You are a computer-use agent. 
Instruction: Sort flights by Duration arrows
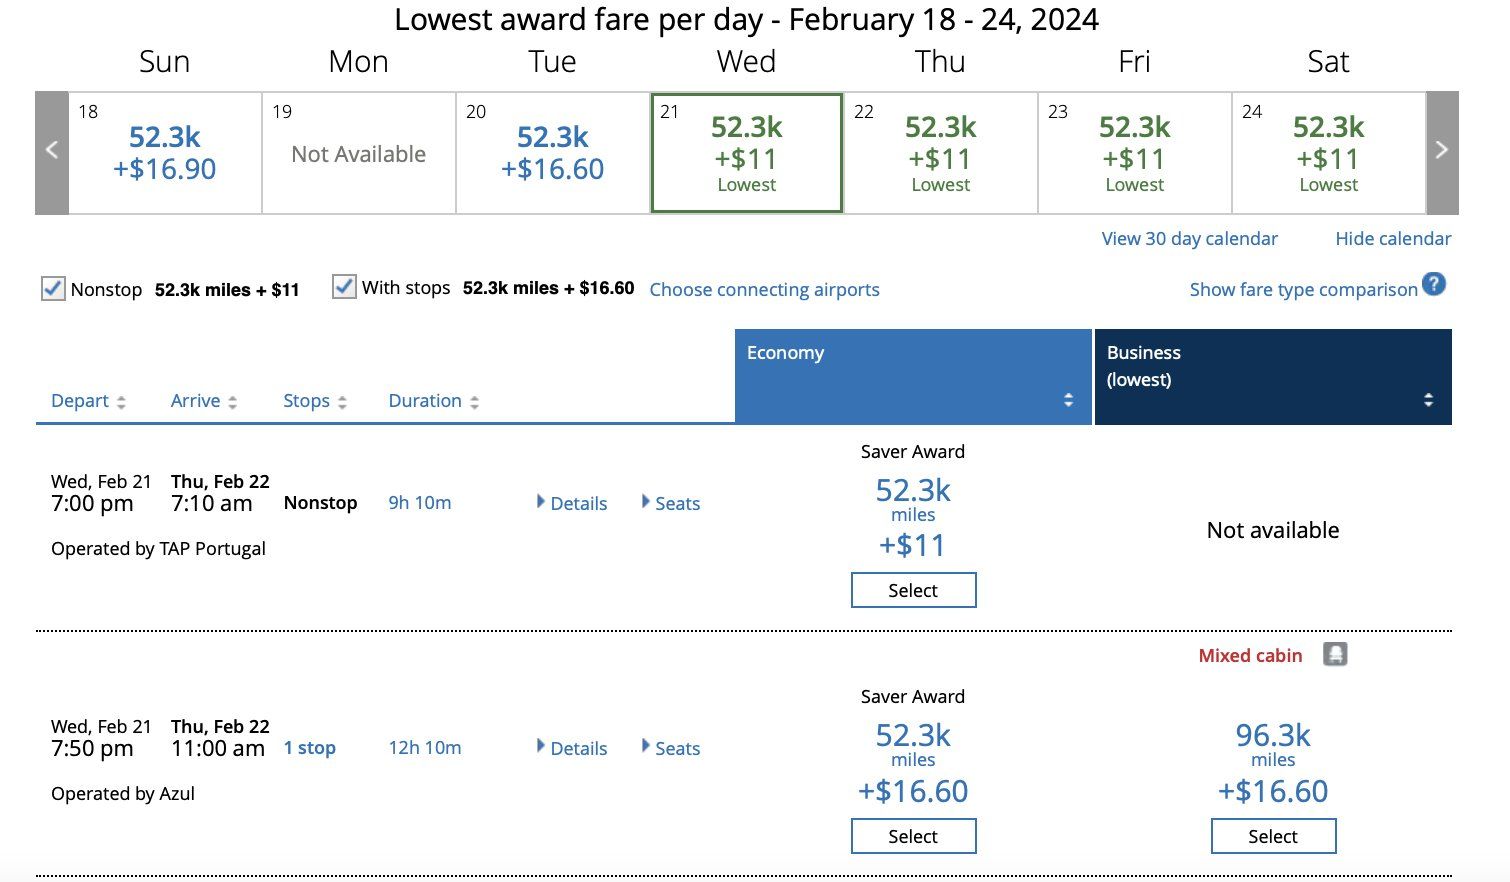click(x=474, y=402)
